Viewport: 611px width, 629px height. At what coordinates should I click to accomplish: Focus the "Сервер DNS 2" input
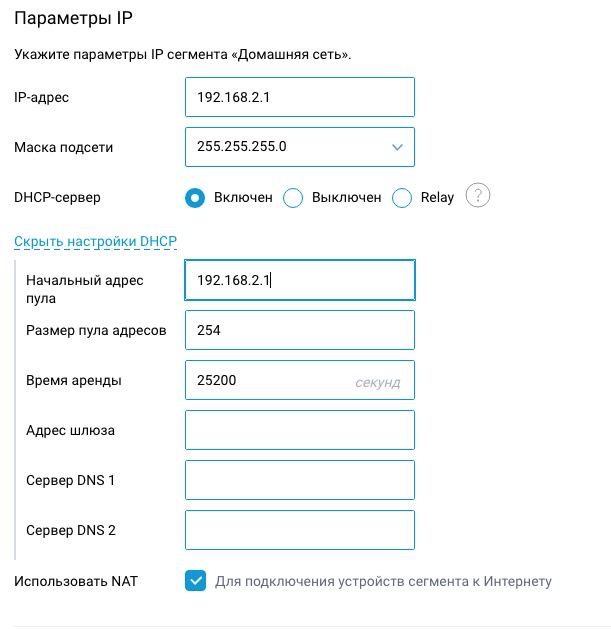tap(300, 530)
